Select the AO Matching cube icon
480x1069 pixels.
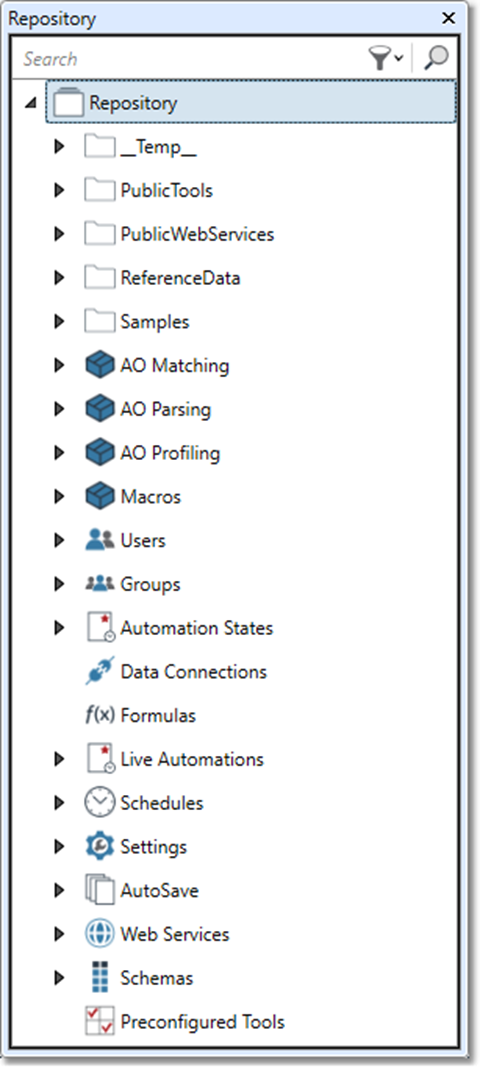(x=100, y=365)
